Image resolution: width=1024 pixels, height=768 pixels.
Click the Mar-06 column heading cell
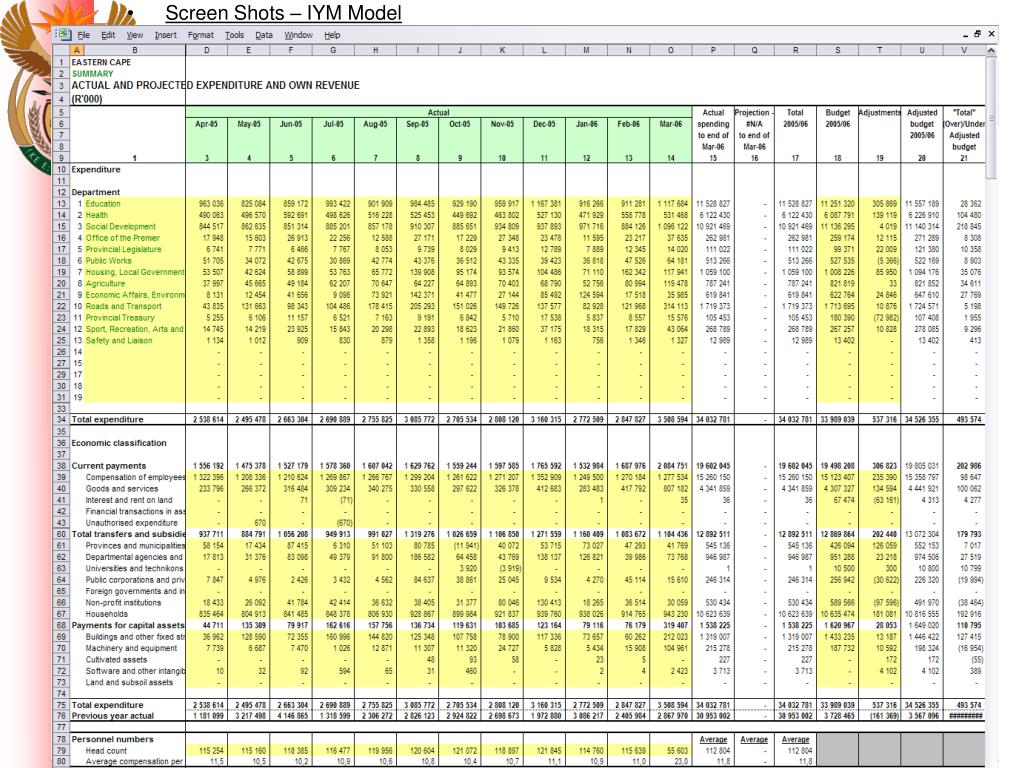pos(670,124)
